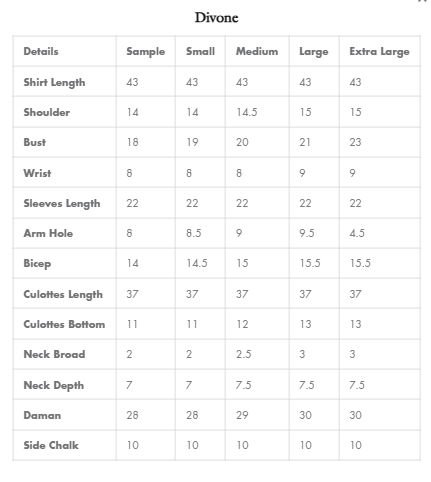Viewport: 431px width, 482px height.
Task: Click the Large size column header
Action: click(314, 52)
